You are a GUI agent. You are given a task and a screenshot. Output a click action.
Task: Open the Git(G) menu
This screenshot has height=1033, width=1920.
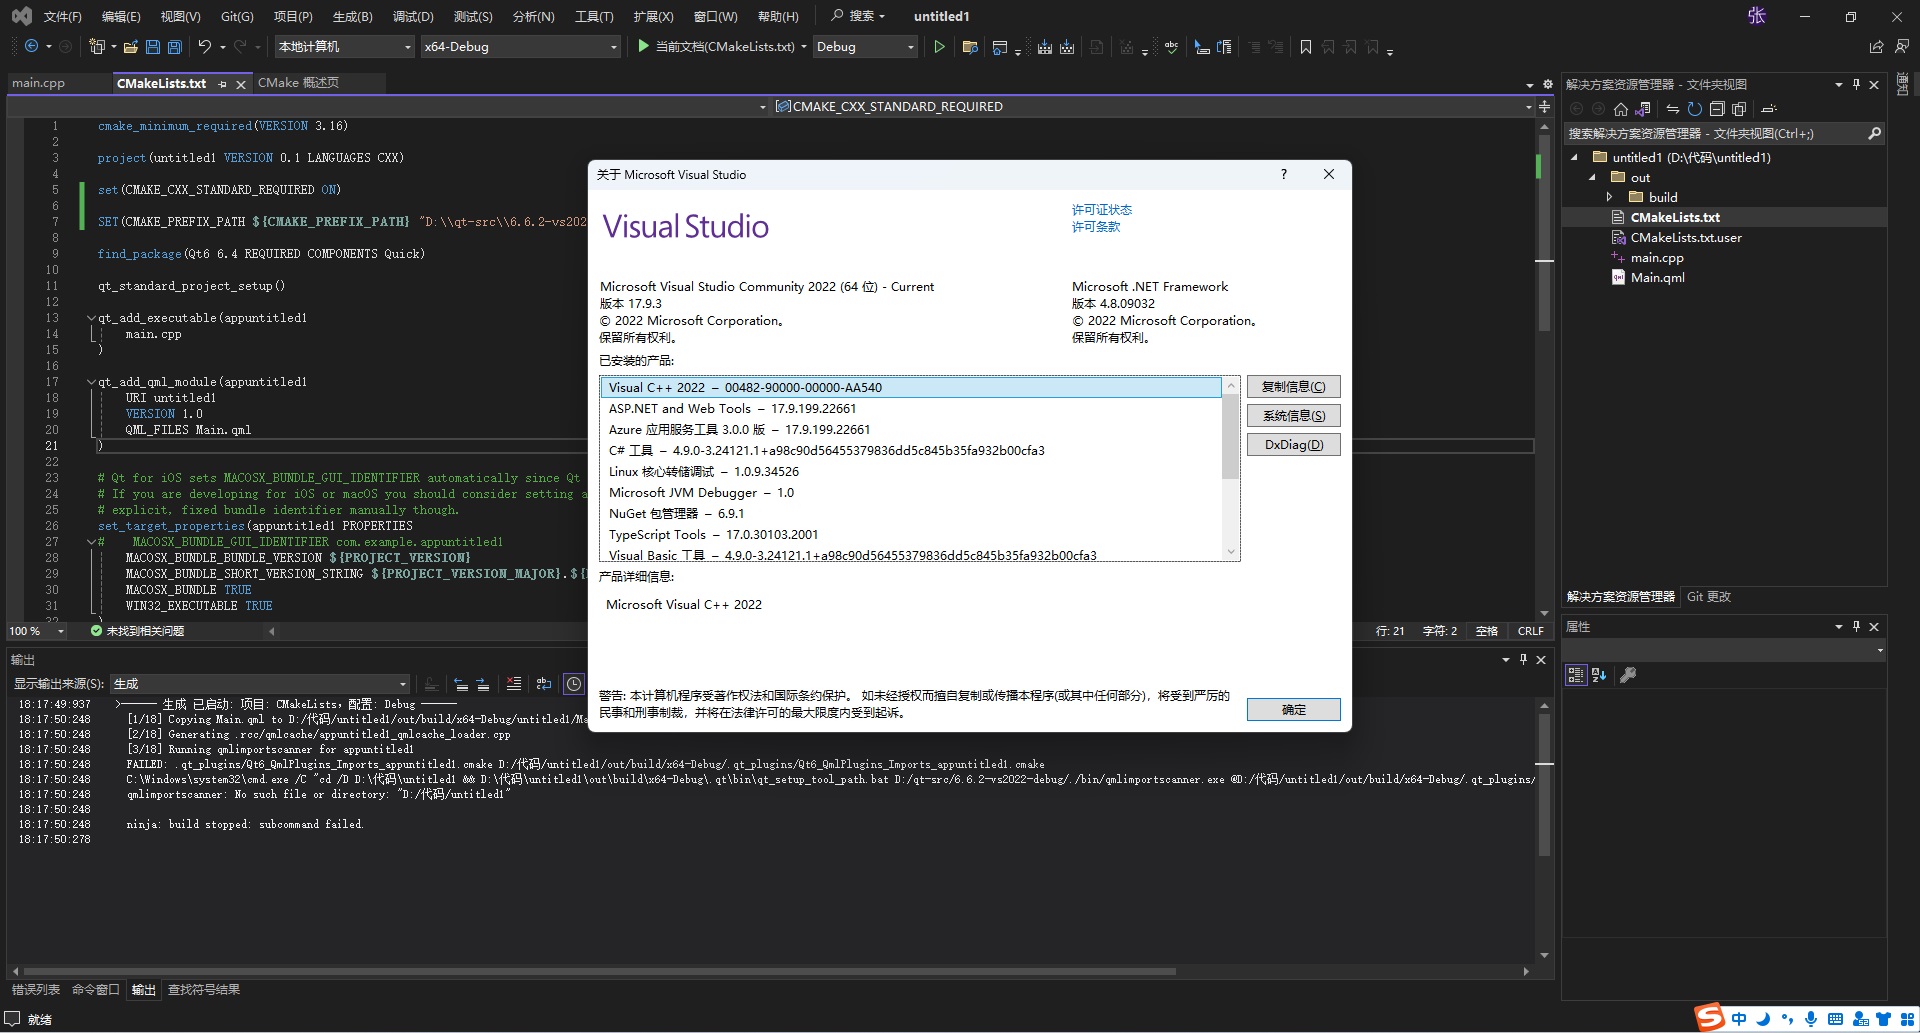237,17
